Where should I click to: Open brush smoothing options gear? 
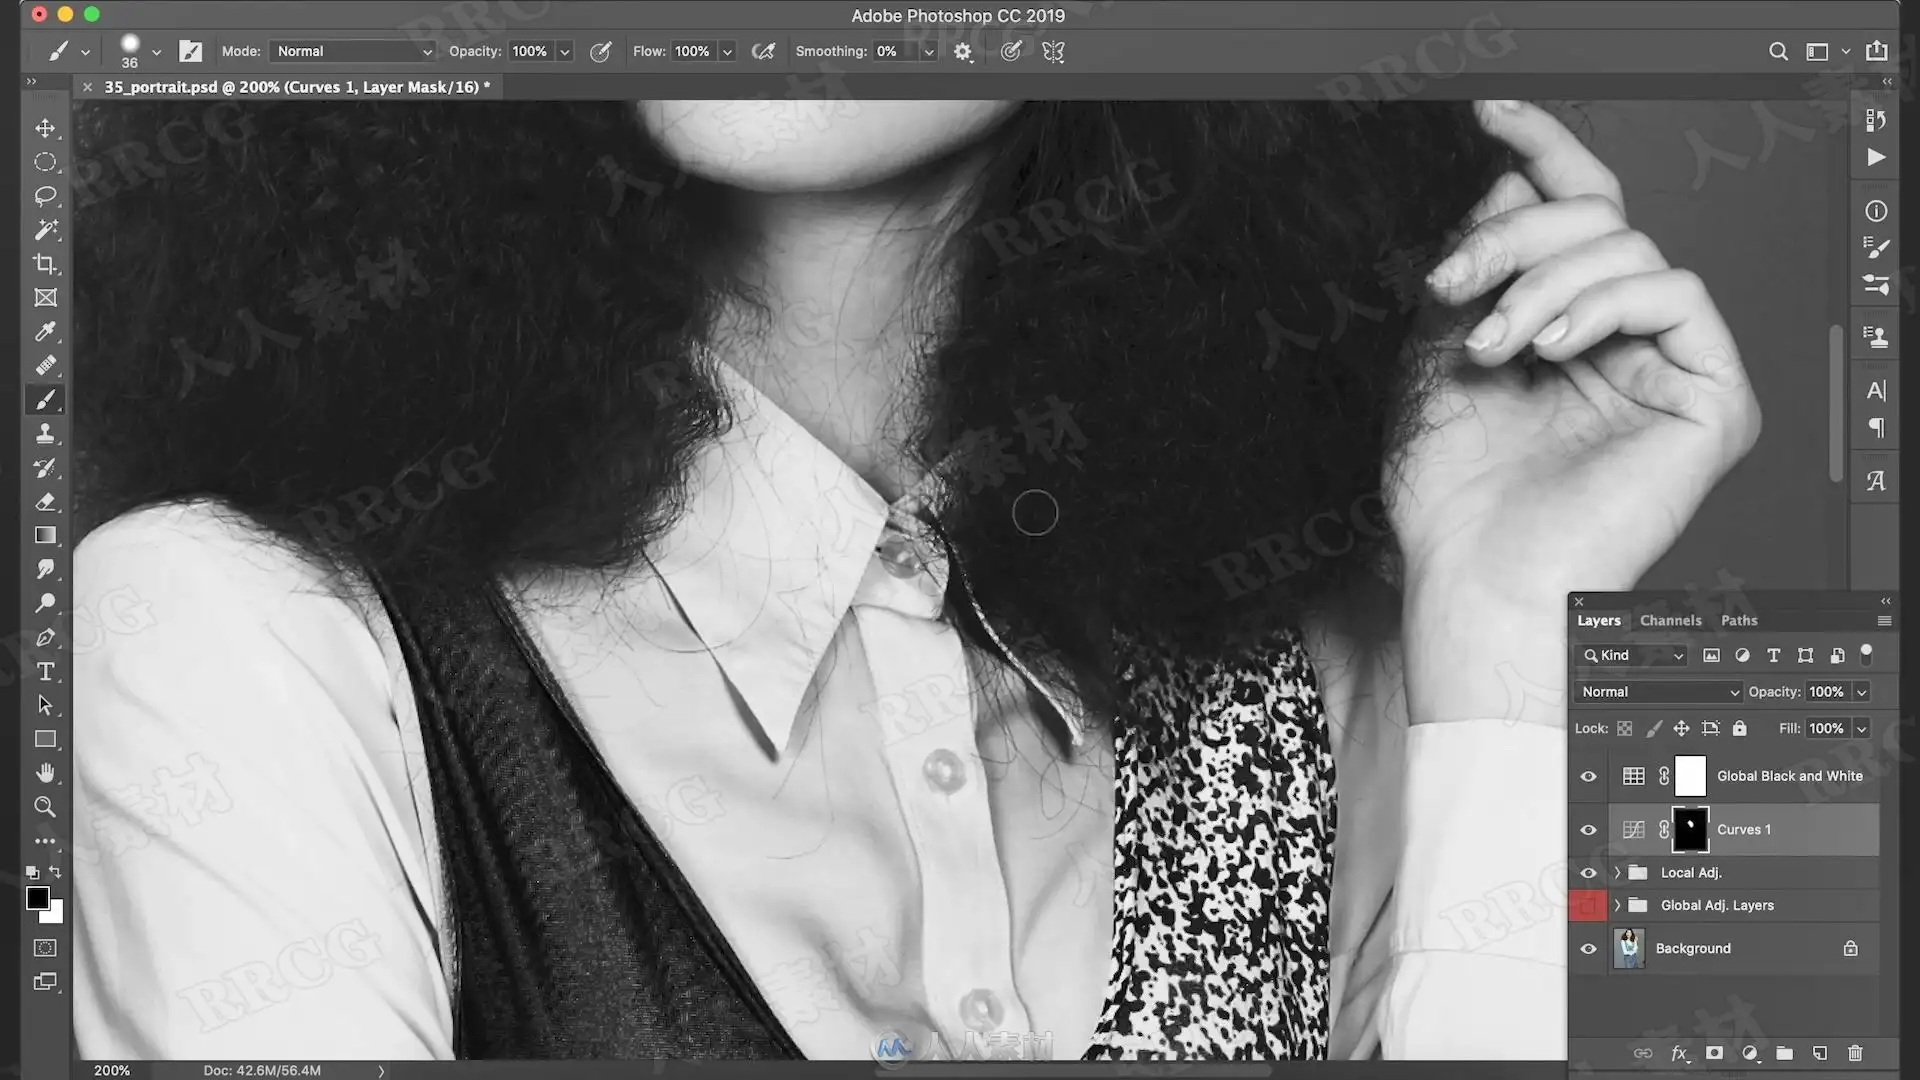tap(963, 52)
